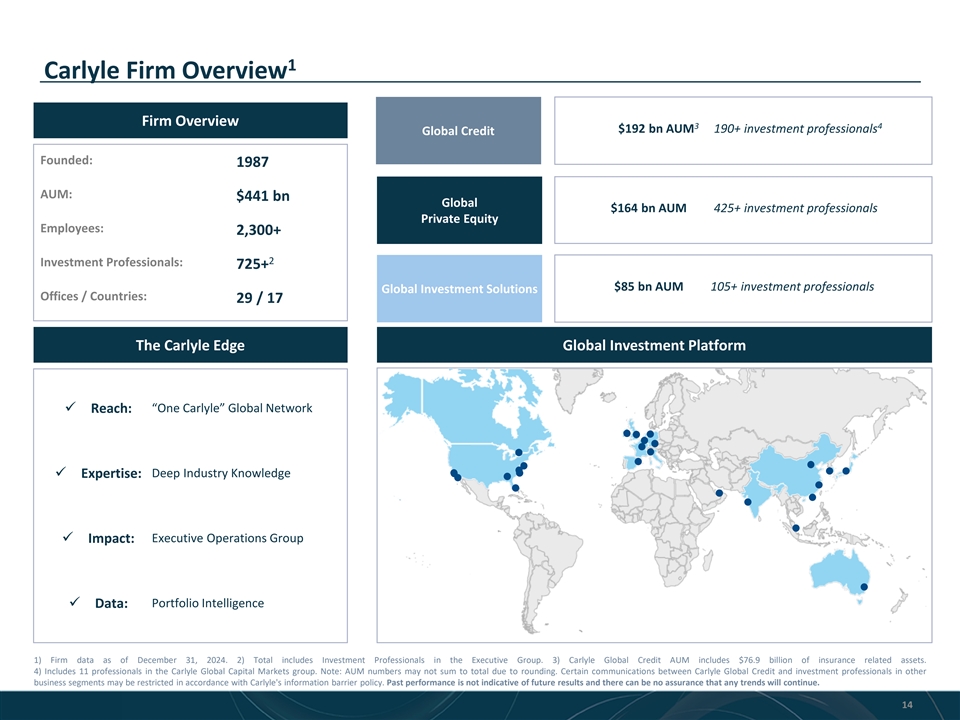960x720 pixels.
Task: Pick the southernmost Southeast Asia office dot
Action: point(795,528)
